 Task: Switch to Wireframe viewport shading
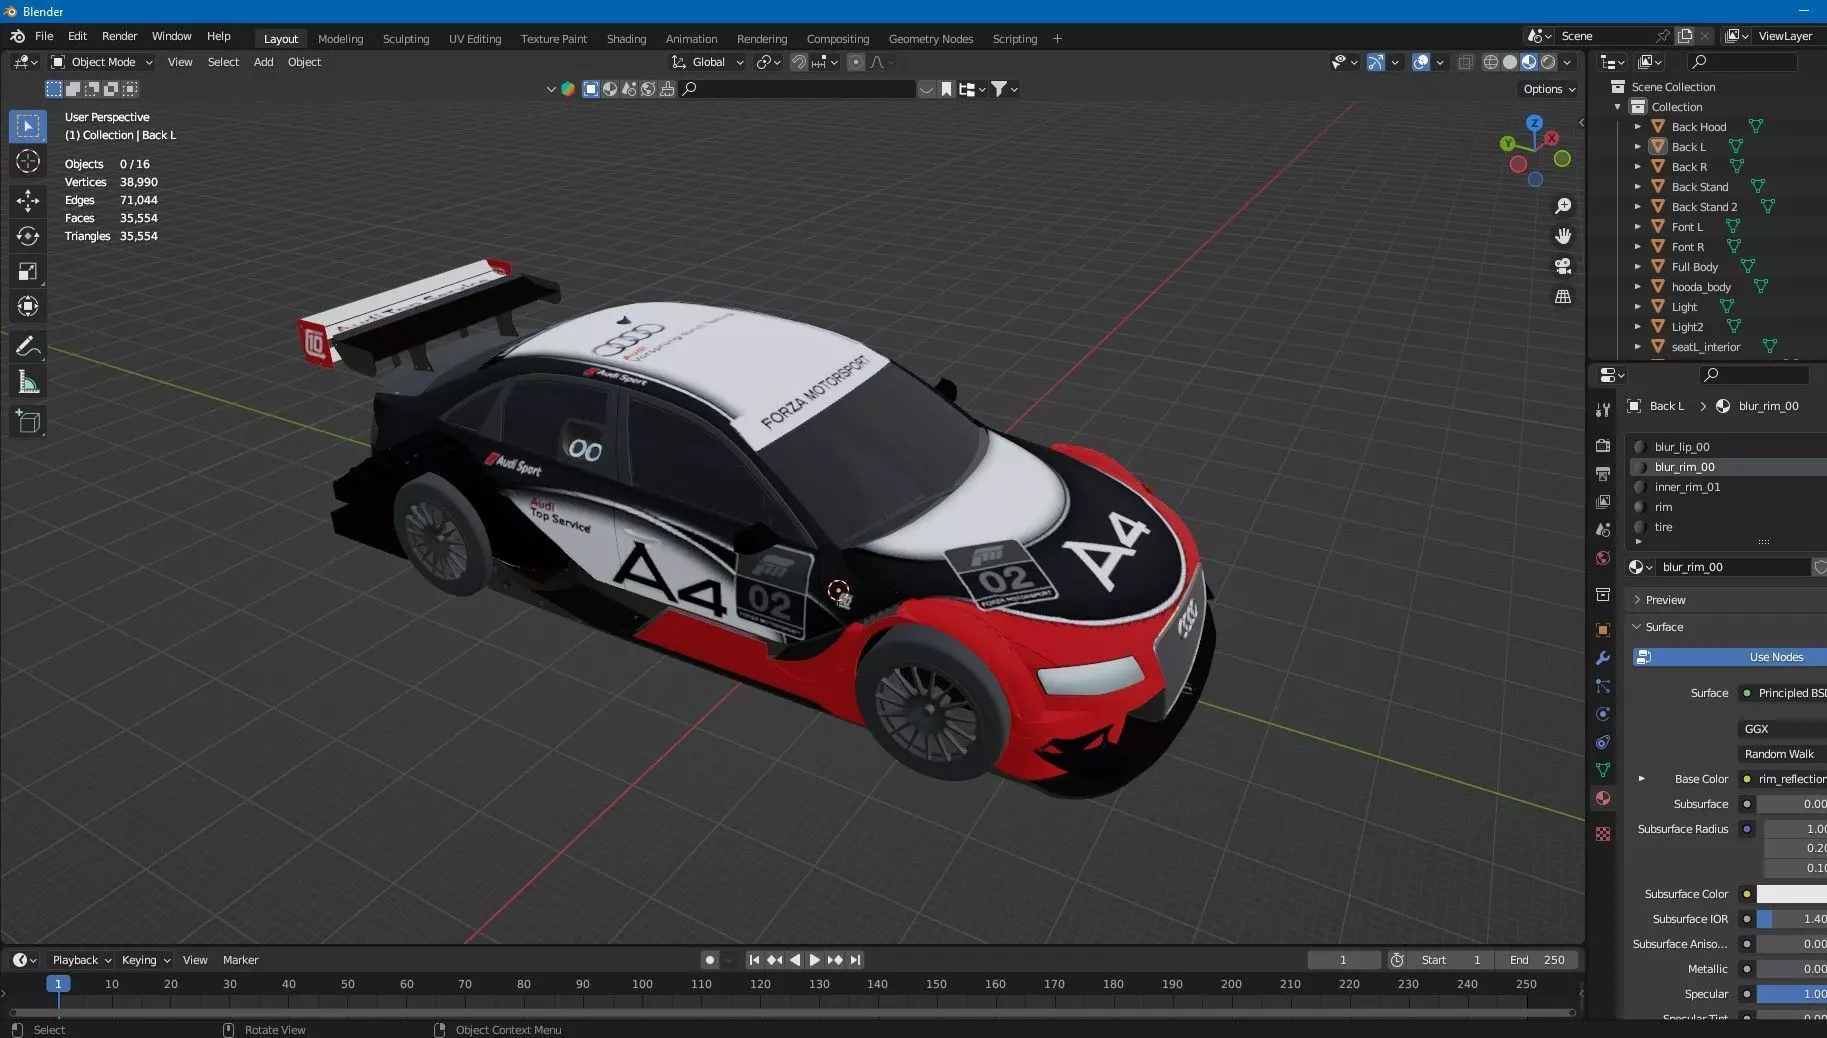[1490, 62]
